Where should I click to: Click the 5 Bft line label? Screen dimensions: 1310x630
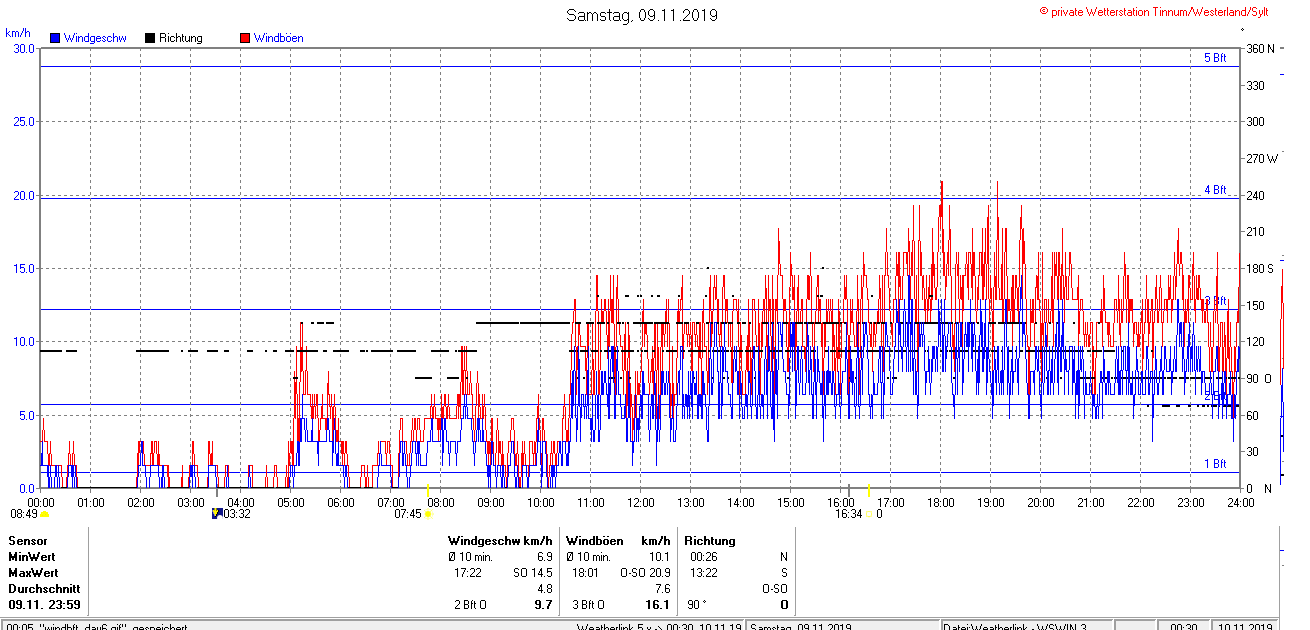pos(1214,58)
